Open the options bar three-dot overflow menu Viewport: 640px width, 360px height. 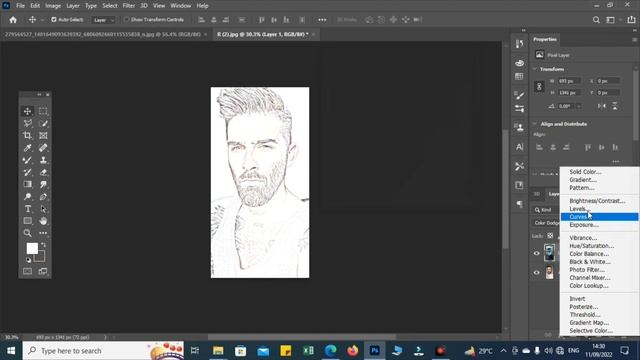coord(322,20)
